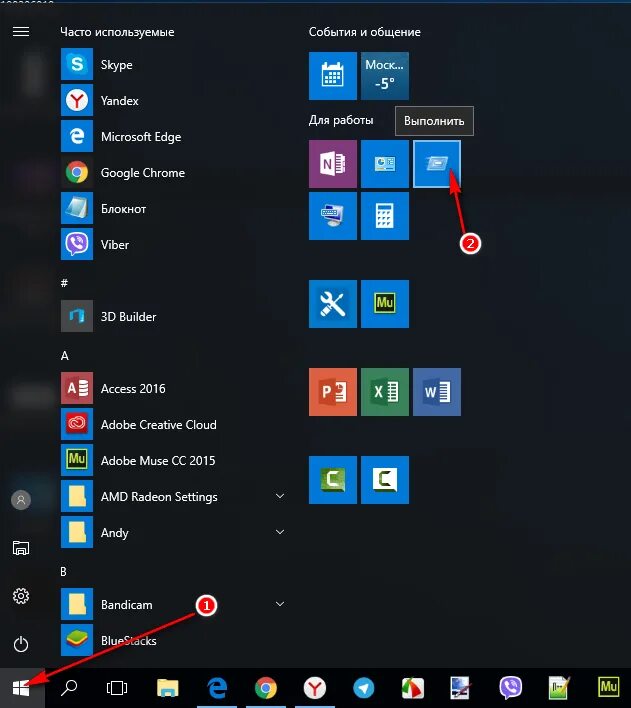
Task: Open taskbar search magnifier
Action: [69, 688]
